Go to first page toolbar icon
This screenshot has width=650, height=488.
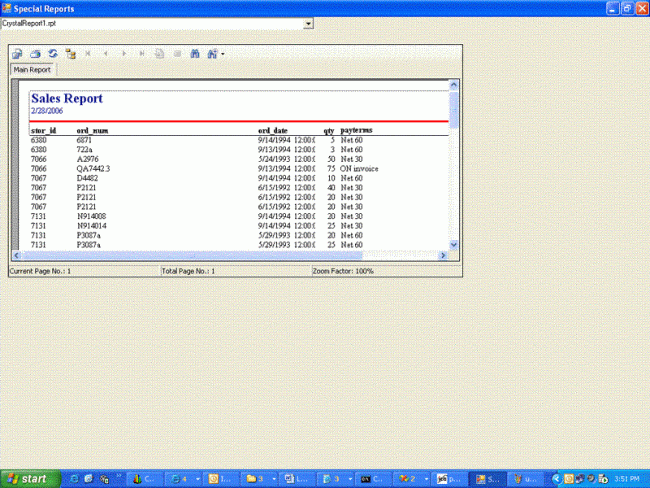coord(88,53)
